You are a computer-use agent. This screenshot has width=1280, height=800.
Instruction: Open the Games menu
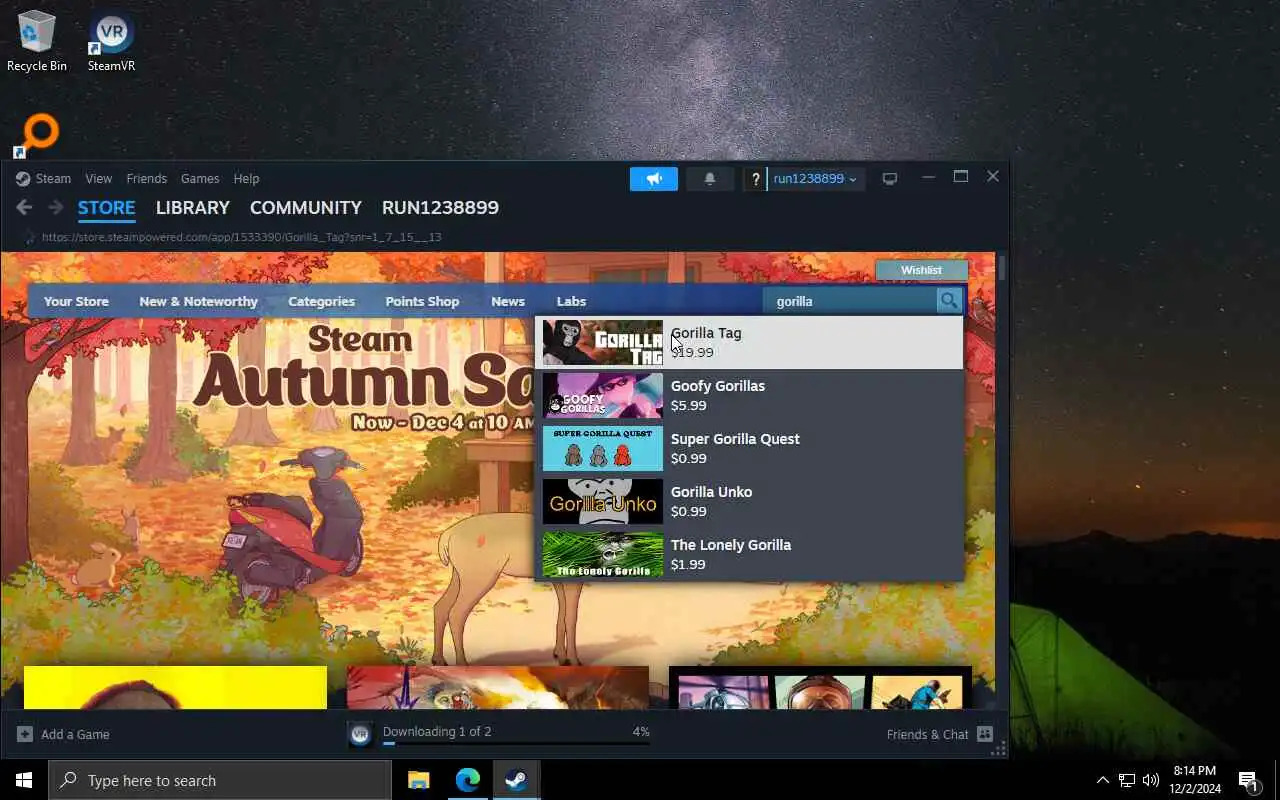[x=200, y=178]
